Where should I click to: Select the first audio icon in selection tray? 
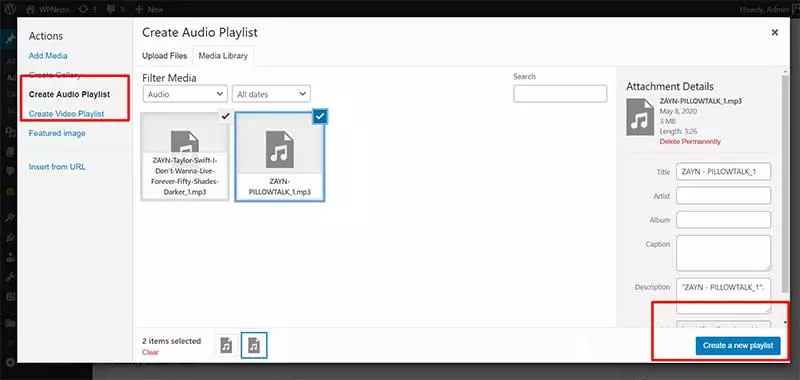coord(226,345)
